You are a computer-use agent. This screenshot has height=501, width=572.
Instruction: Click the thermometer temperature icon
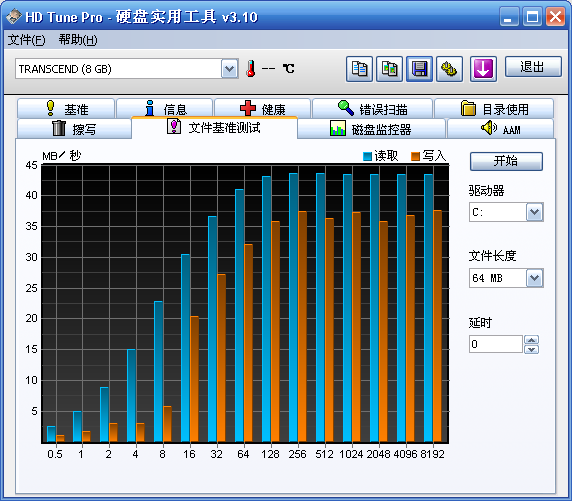(250, 68)
